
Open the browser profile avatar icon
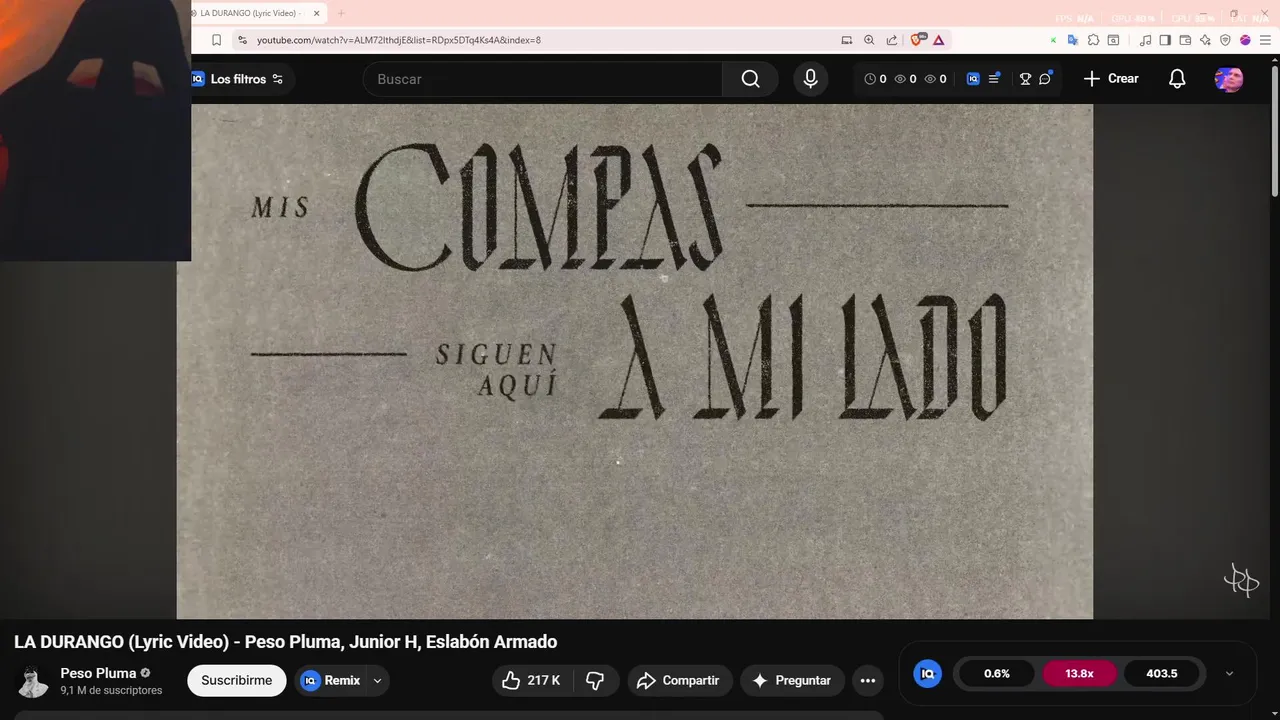pyautogui.click(x=1245, y=40)
